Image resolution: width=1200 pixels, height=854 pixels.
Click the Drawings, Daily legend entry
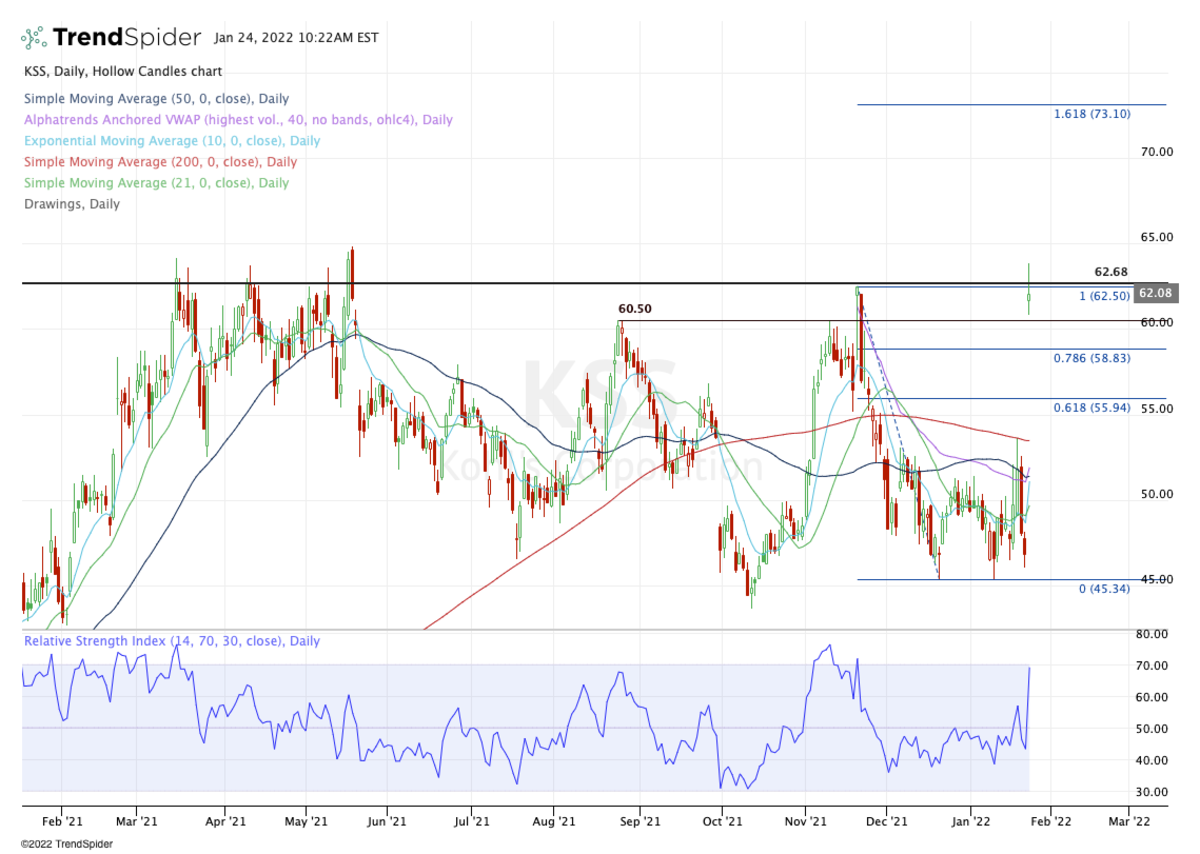[71, 204]
